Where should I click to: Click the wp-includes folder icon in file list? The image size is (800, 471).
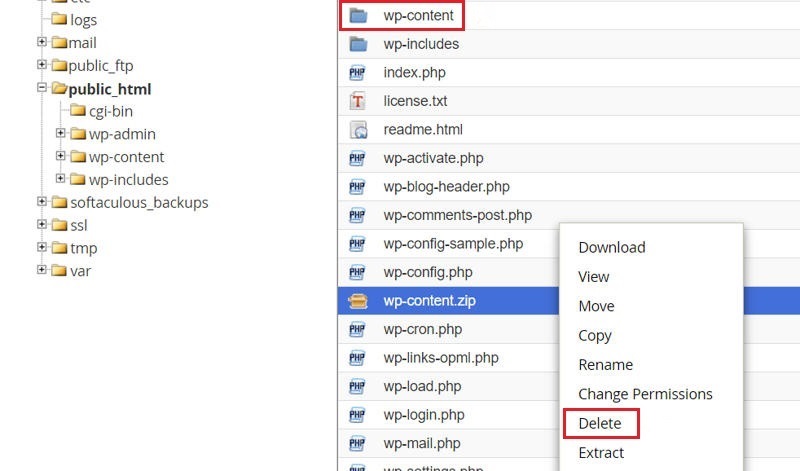(358, 44)
